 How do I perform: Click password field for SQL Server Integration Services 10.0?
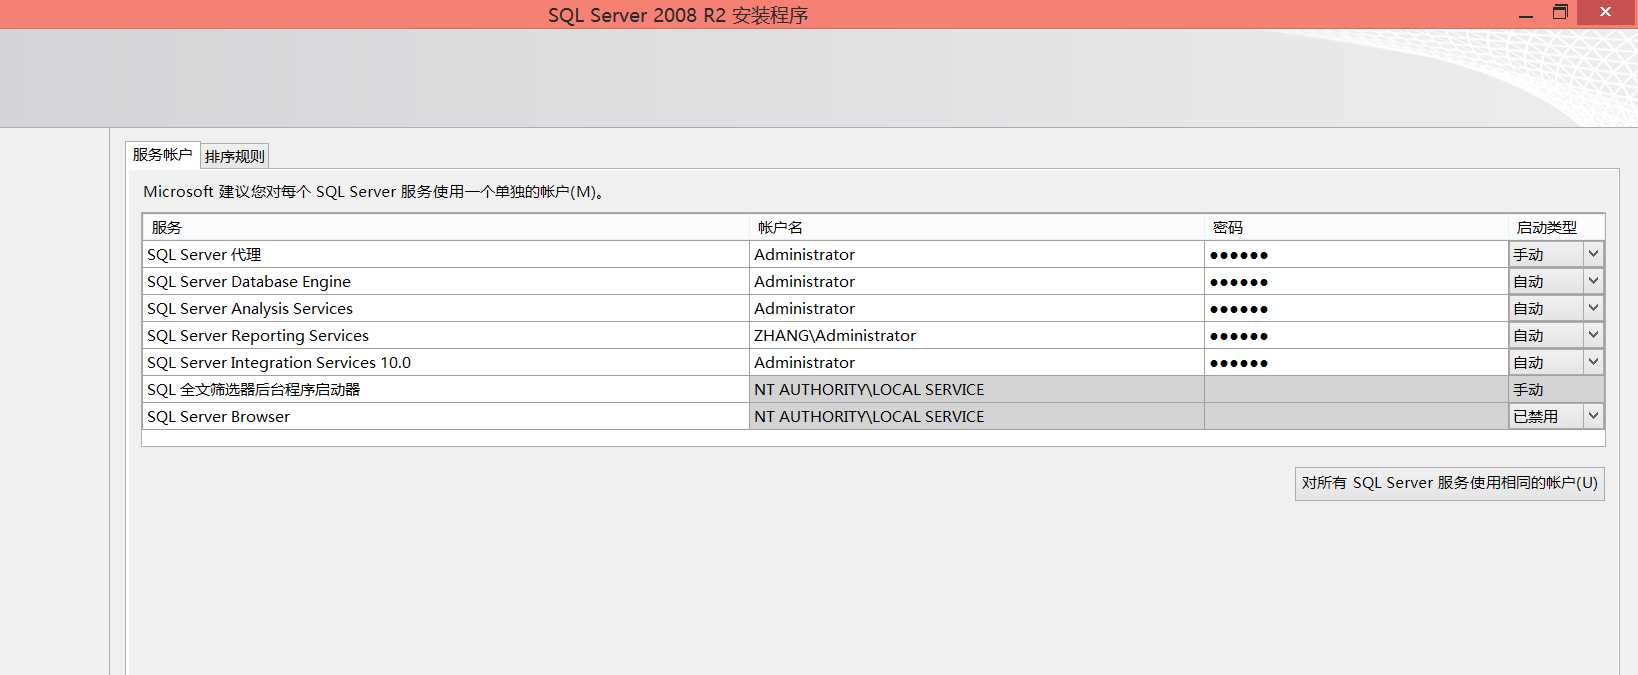1356,362
